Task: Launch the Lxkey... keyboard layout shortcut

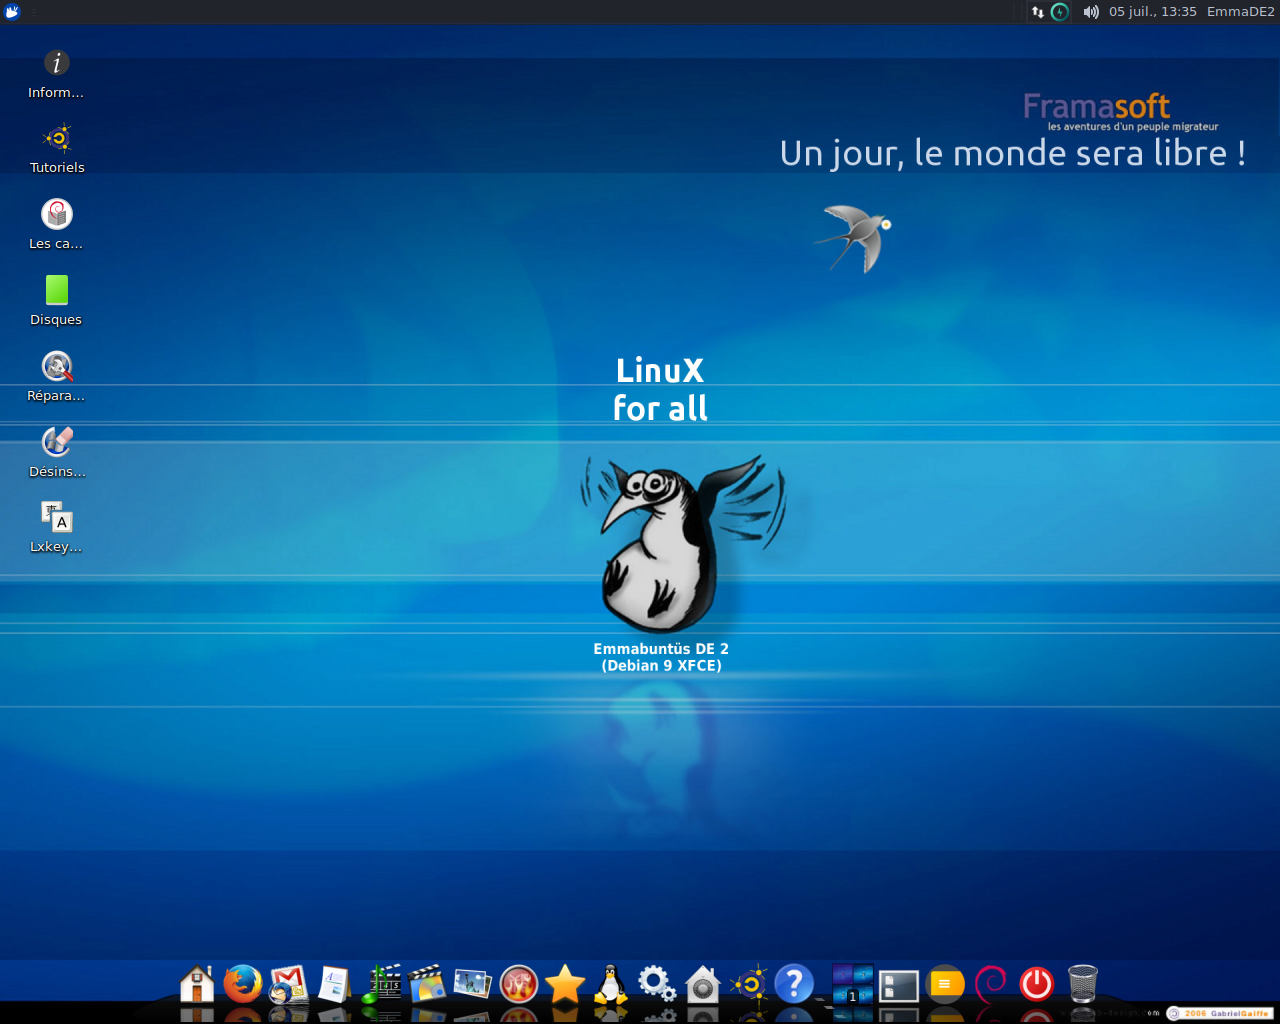Action: tap(56, 528)
